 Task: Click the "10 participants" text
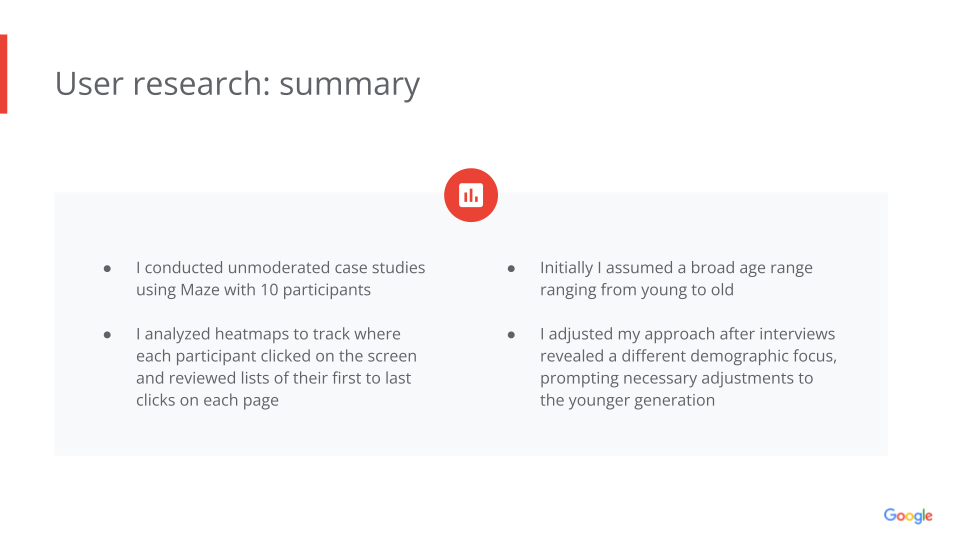click(320, 290)
